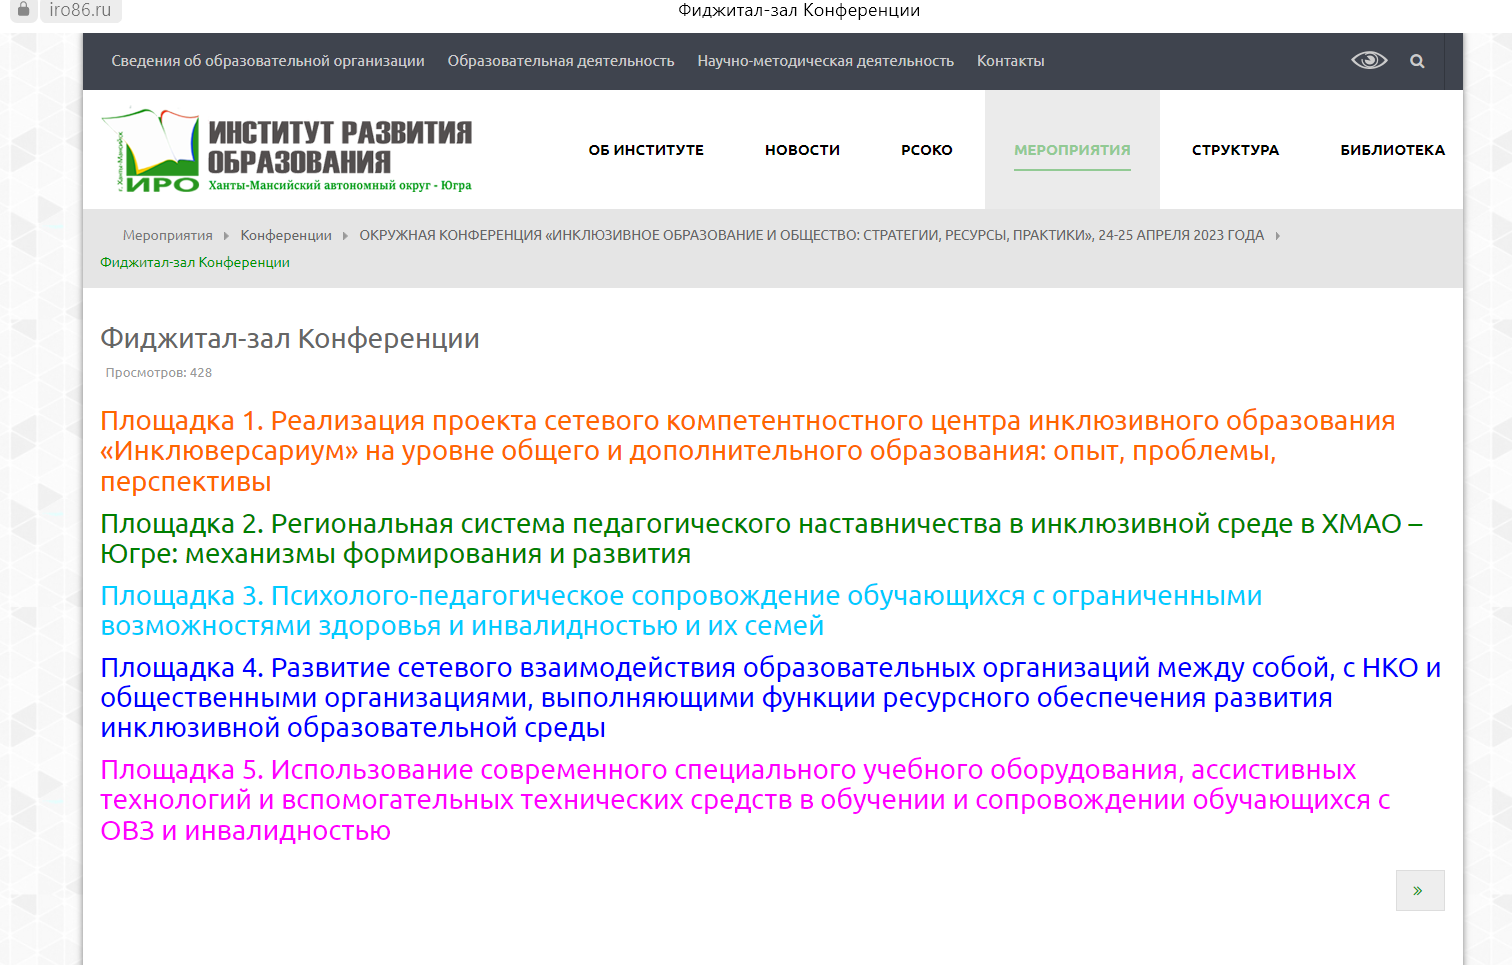
Task: Open Площадка 5 magenta link
Action: point(745,800)
